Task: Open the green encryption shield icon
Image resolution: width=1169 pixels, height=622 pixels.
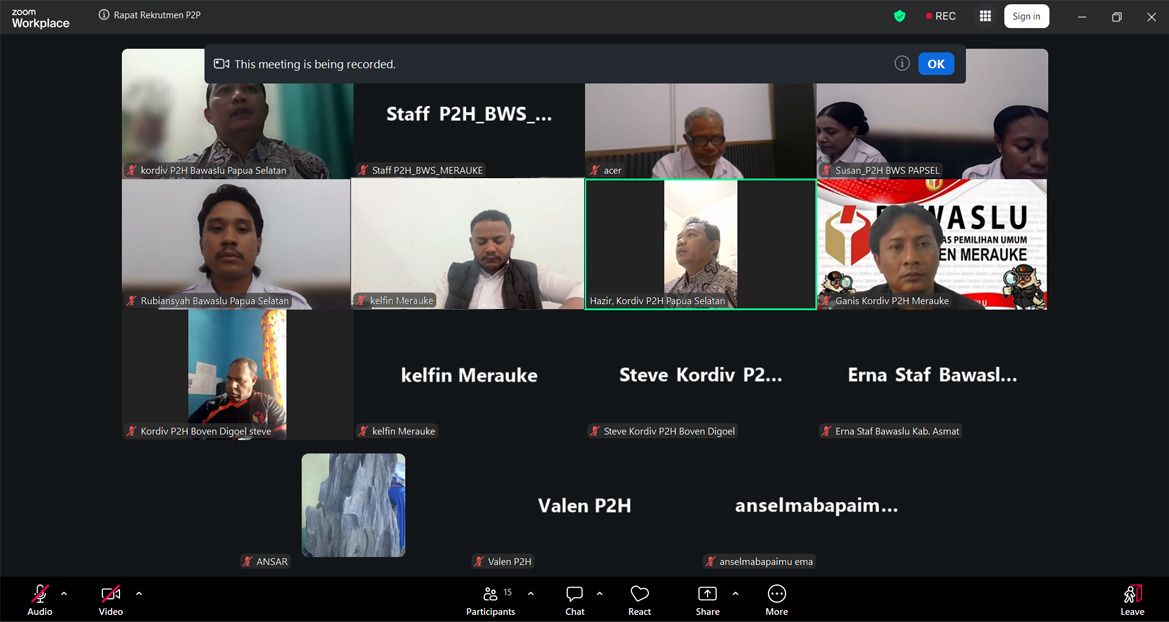Action: 899,16
